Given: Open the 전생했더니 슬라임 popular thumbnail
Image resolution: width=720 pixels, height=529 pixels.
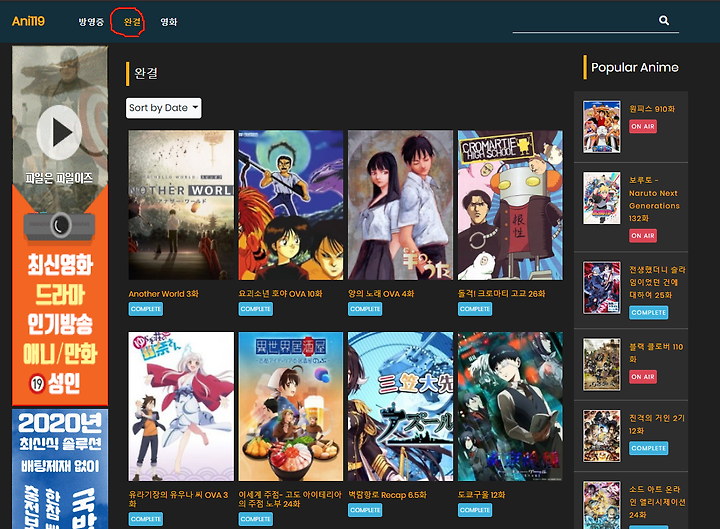Looking at the screenshot, I should (602, 287).
